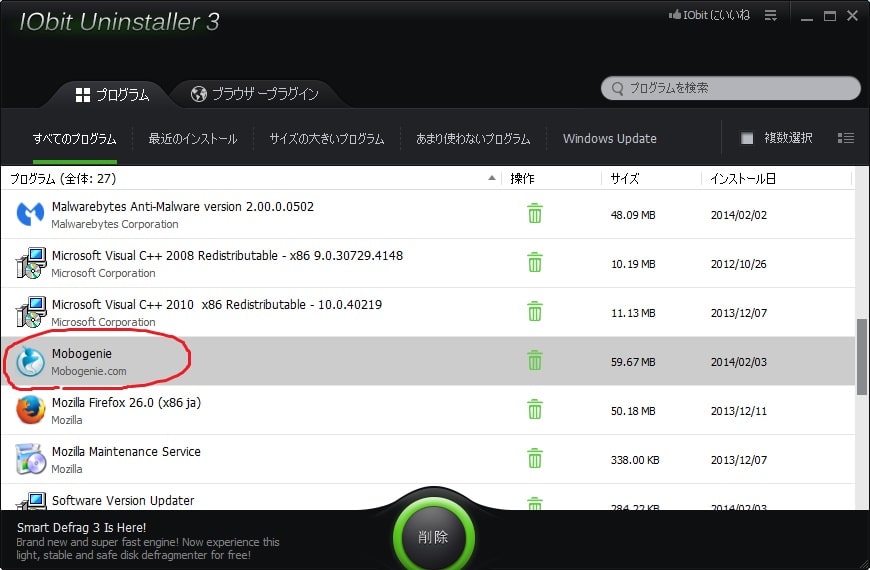Click trash icon for Mozilla Maintenance Service

click(x=535, y=458)
